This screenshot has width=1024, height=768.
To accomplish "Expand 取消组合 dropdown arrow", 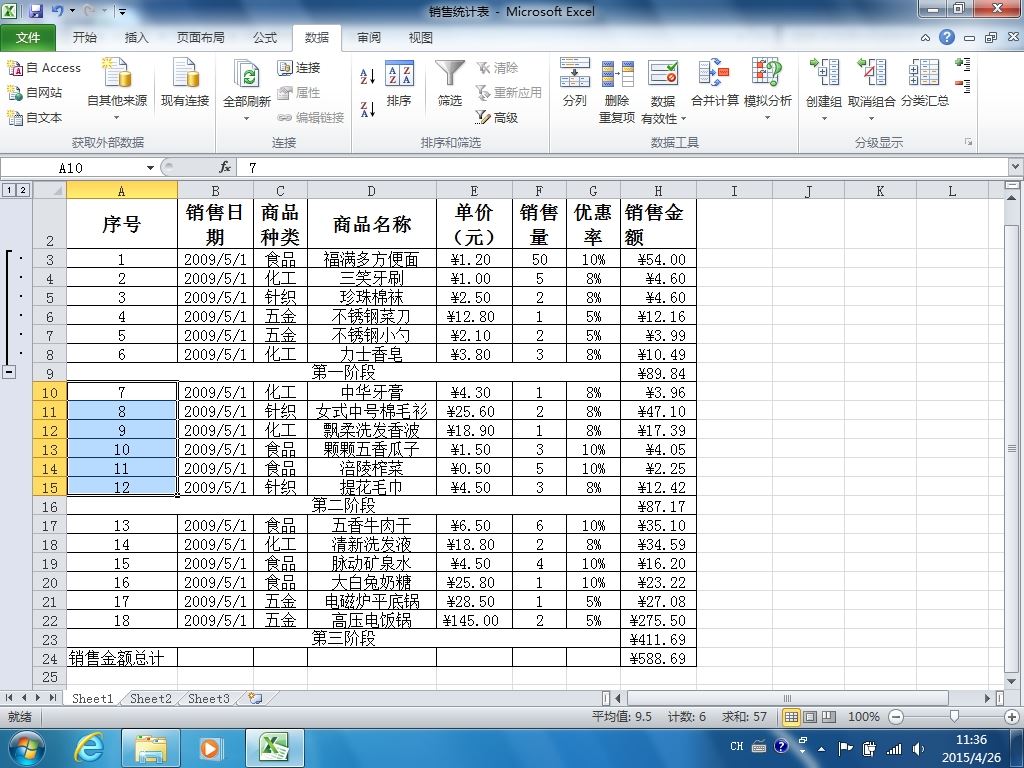I will click(872, 119).
